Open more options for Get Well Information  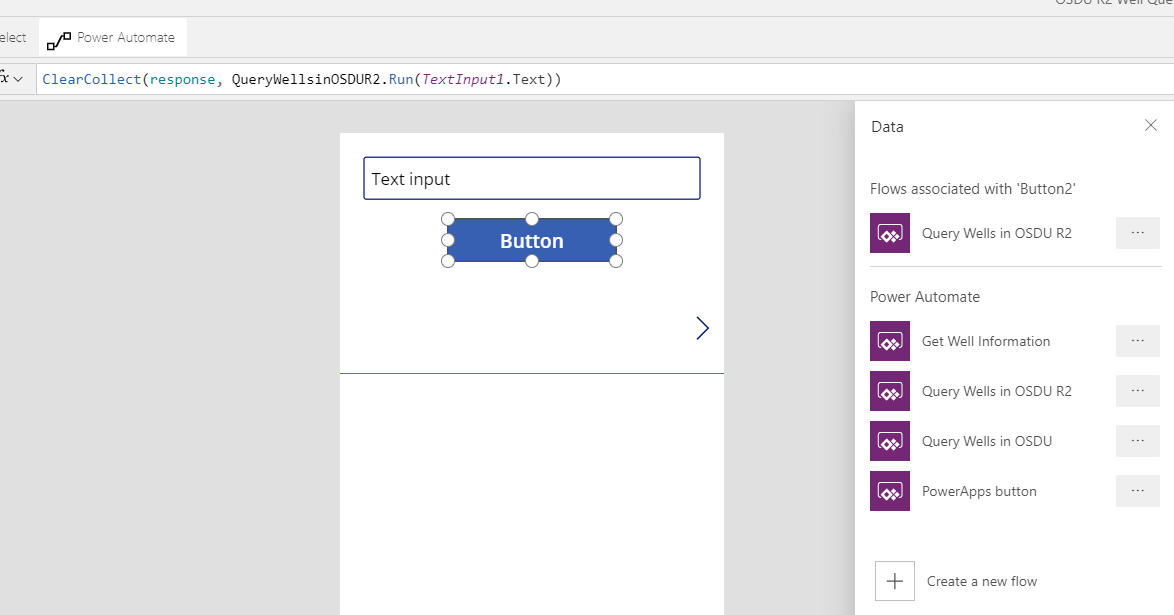(1137, 341)
